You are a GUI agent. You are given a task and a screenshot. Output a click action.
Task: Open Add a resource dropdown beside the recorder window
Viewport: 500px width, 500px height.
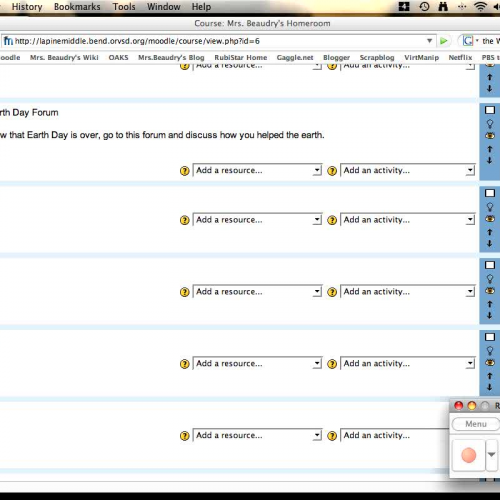[x=257, y=435]
